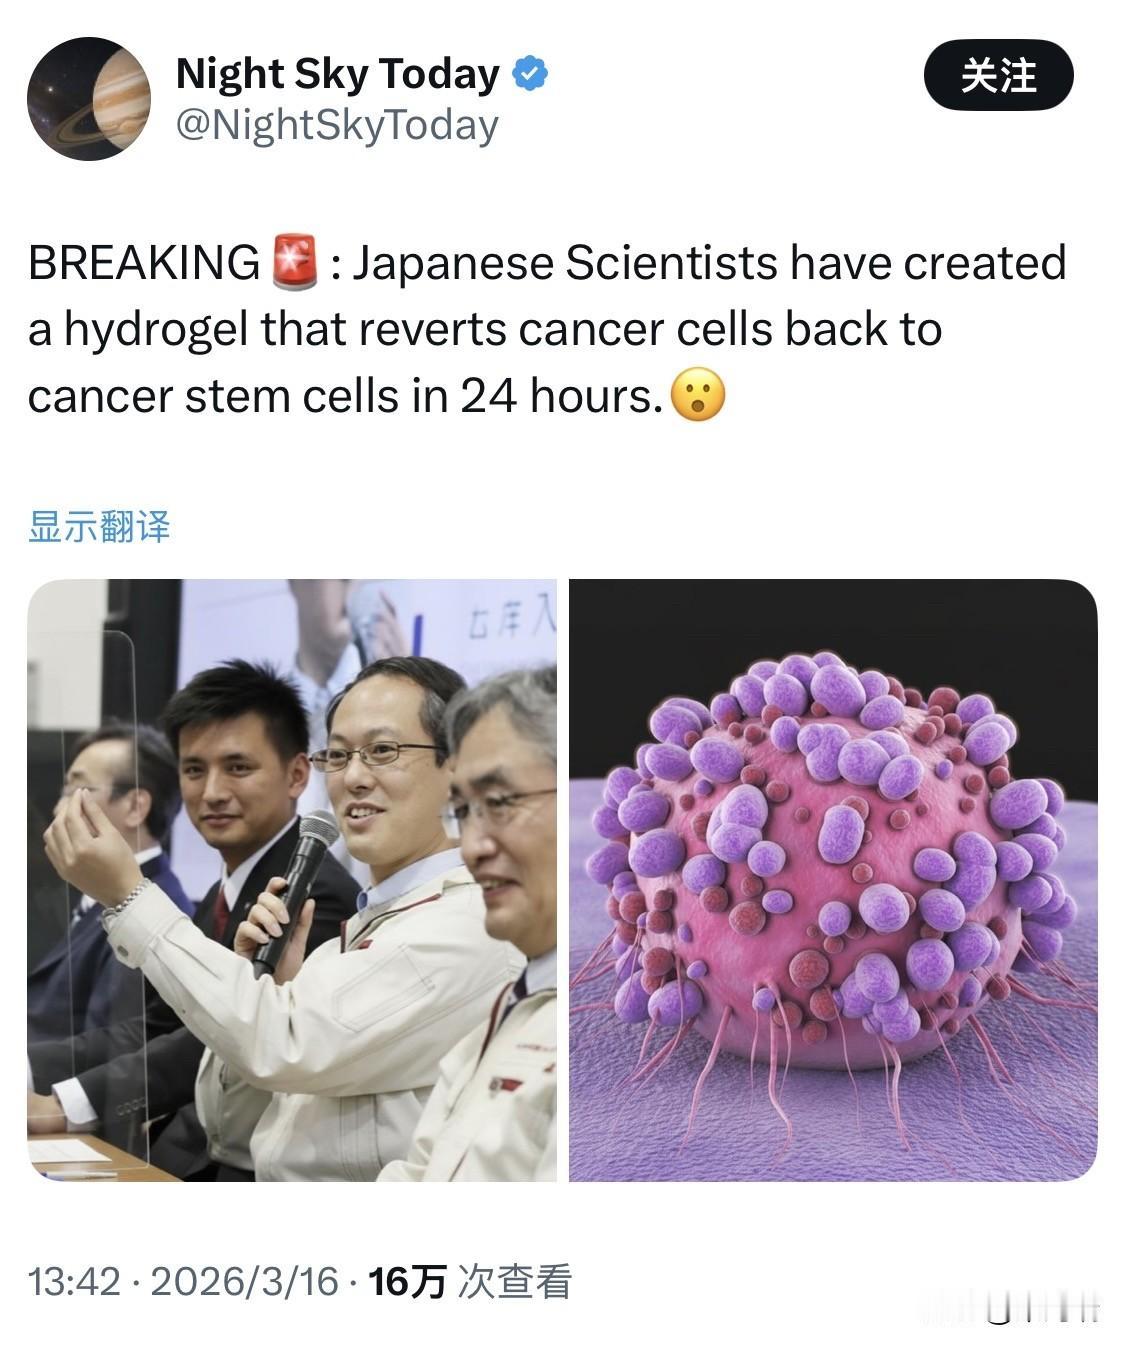This screenshot has height=1348, width=1125.
Task: Click the word BREAKING in the tweet
Action: coord(144,263)
